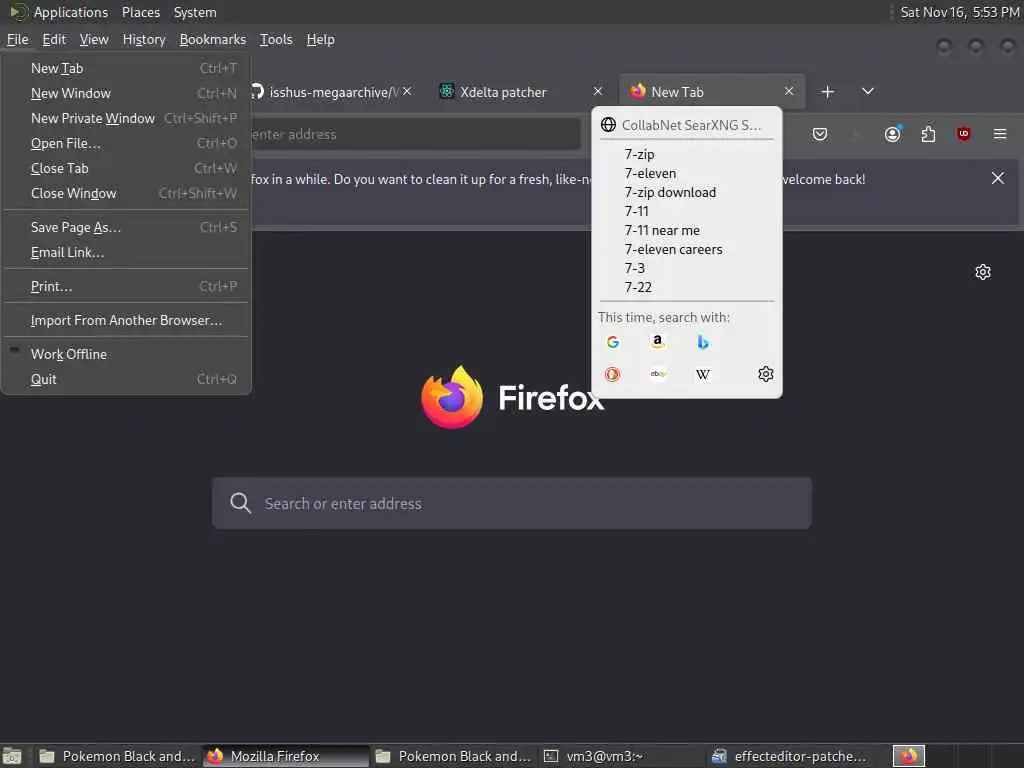Toggle Work Offline menu item

click(127, 354)
